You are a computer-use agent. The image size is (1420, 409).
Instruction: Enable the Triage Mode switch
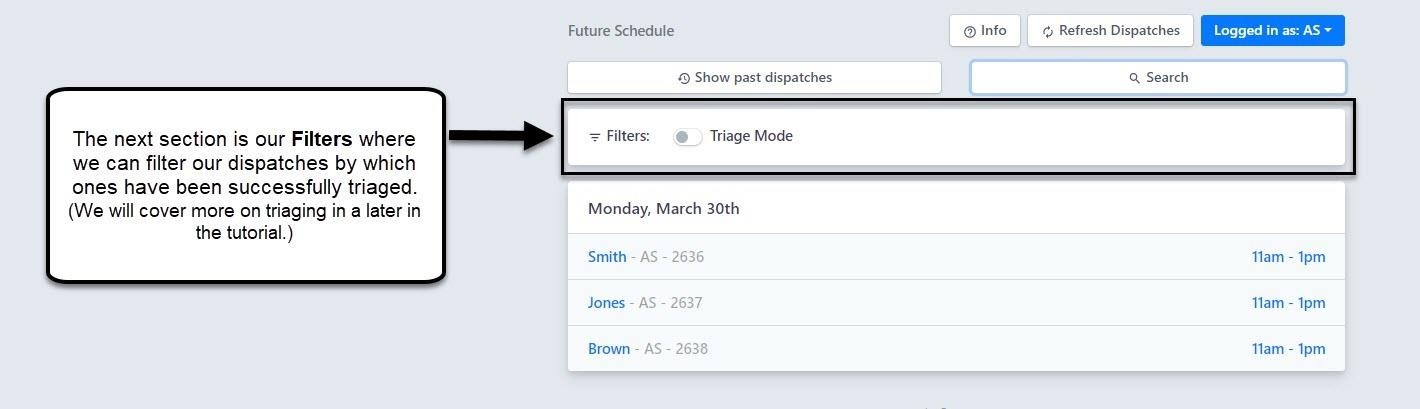pyautogui.click(x=687, y=137)
